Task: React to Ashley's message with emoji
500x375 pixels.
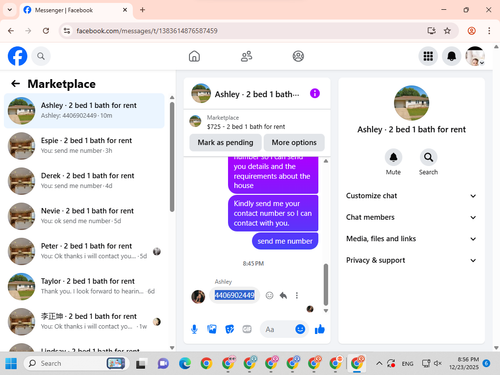Action: tap(269, 295)
